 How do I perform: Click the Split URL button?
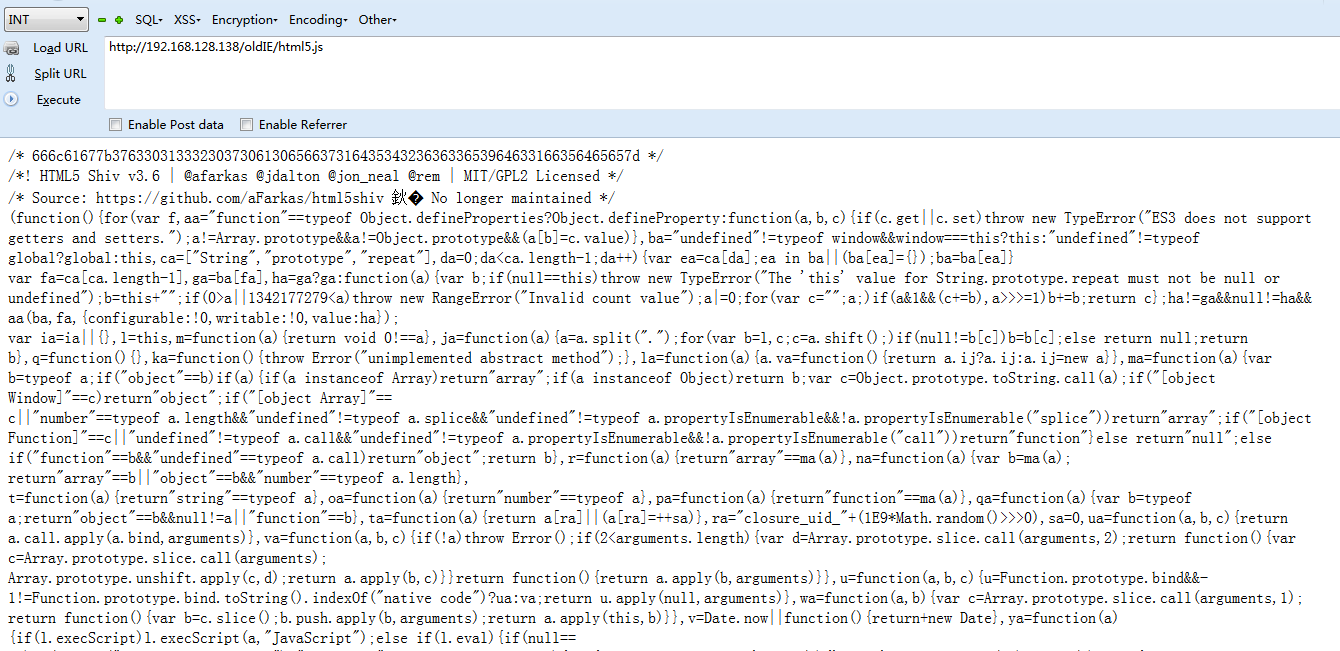[46, 74]
